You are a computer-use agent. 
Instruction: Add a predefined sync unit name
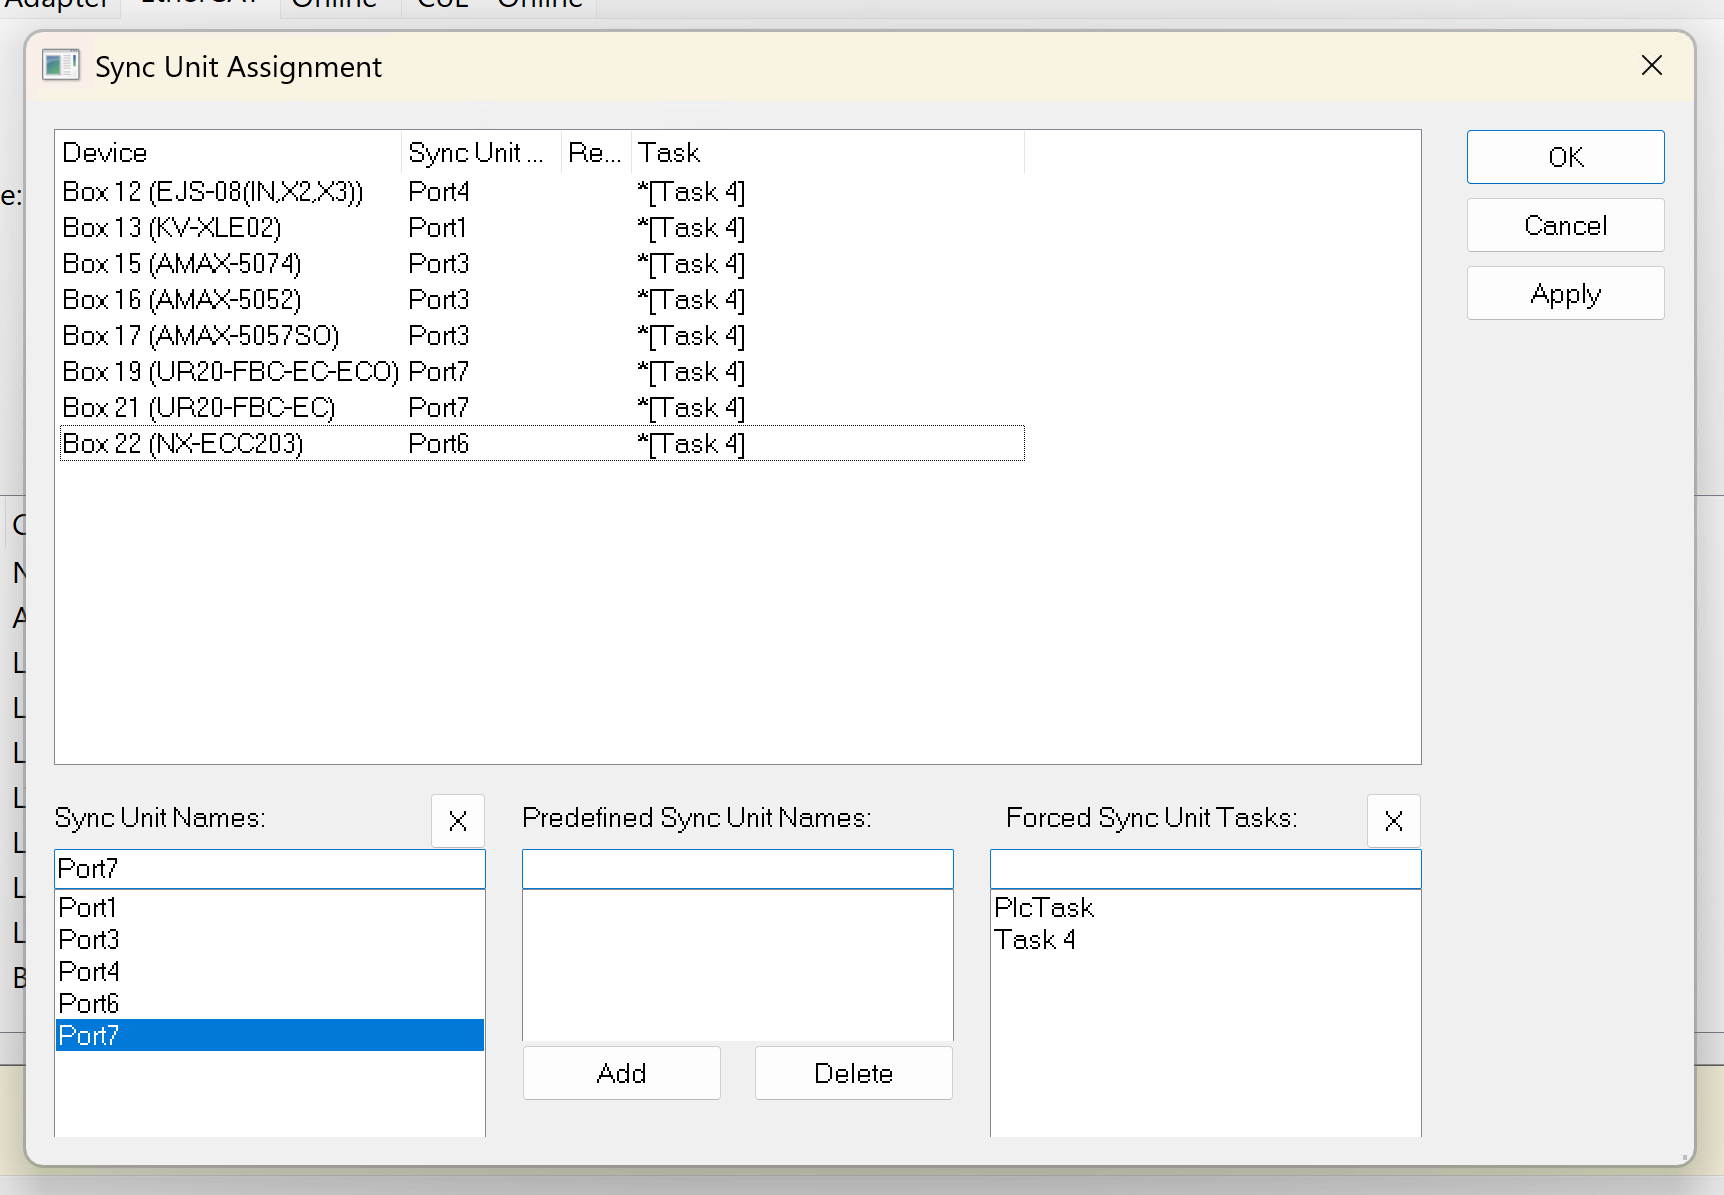click(x=621, y=1073)
